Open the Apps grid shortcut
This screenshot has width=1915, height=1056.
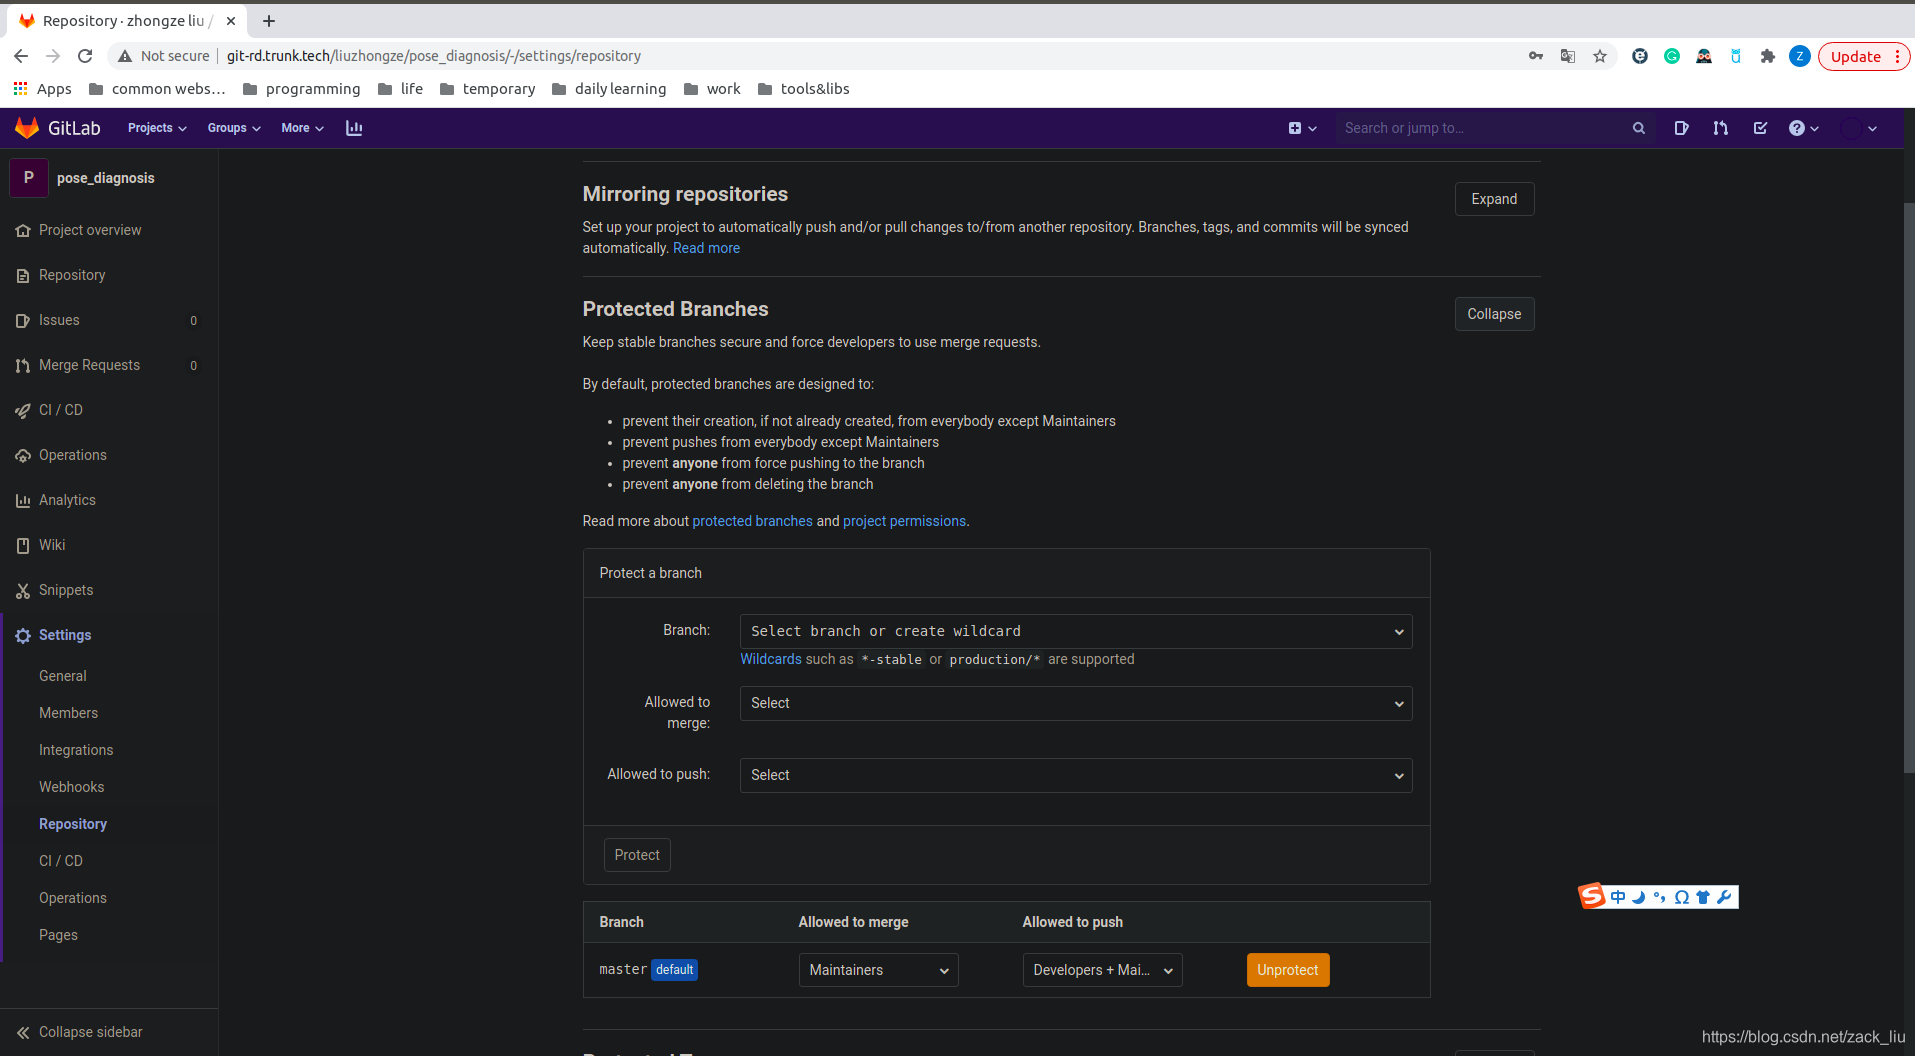click(42, 89)
